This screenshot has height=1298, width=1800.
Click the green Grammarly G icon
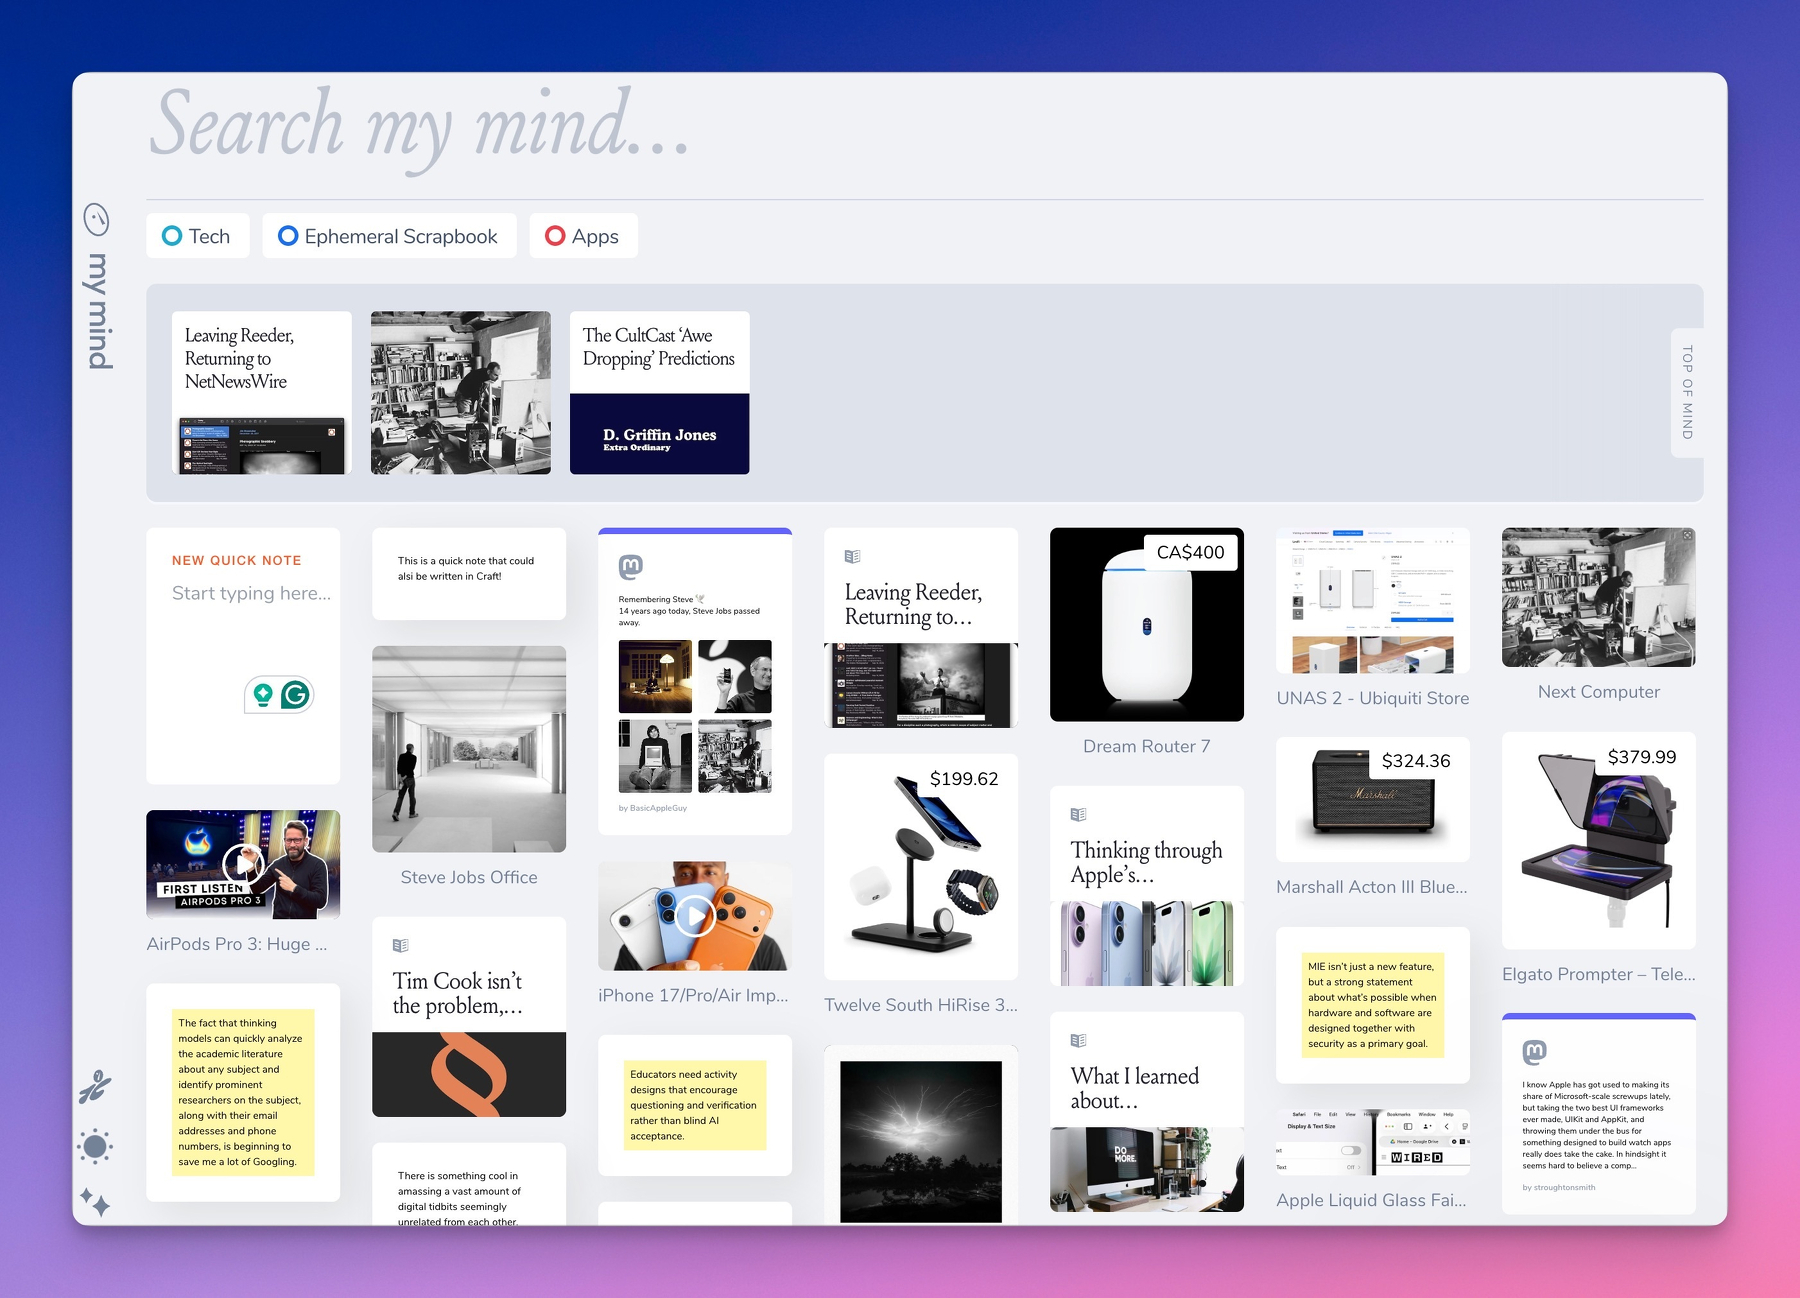coord(295,694)
